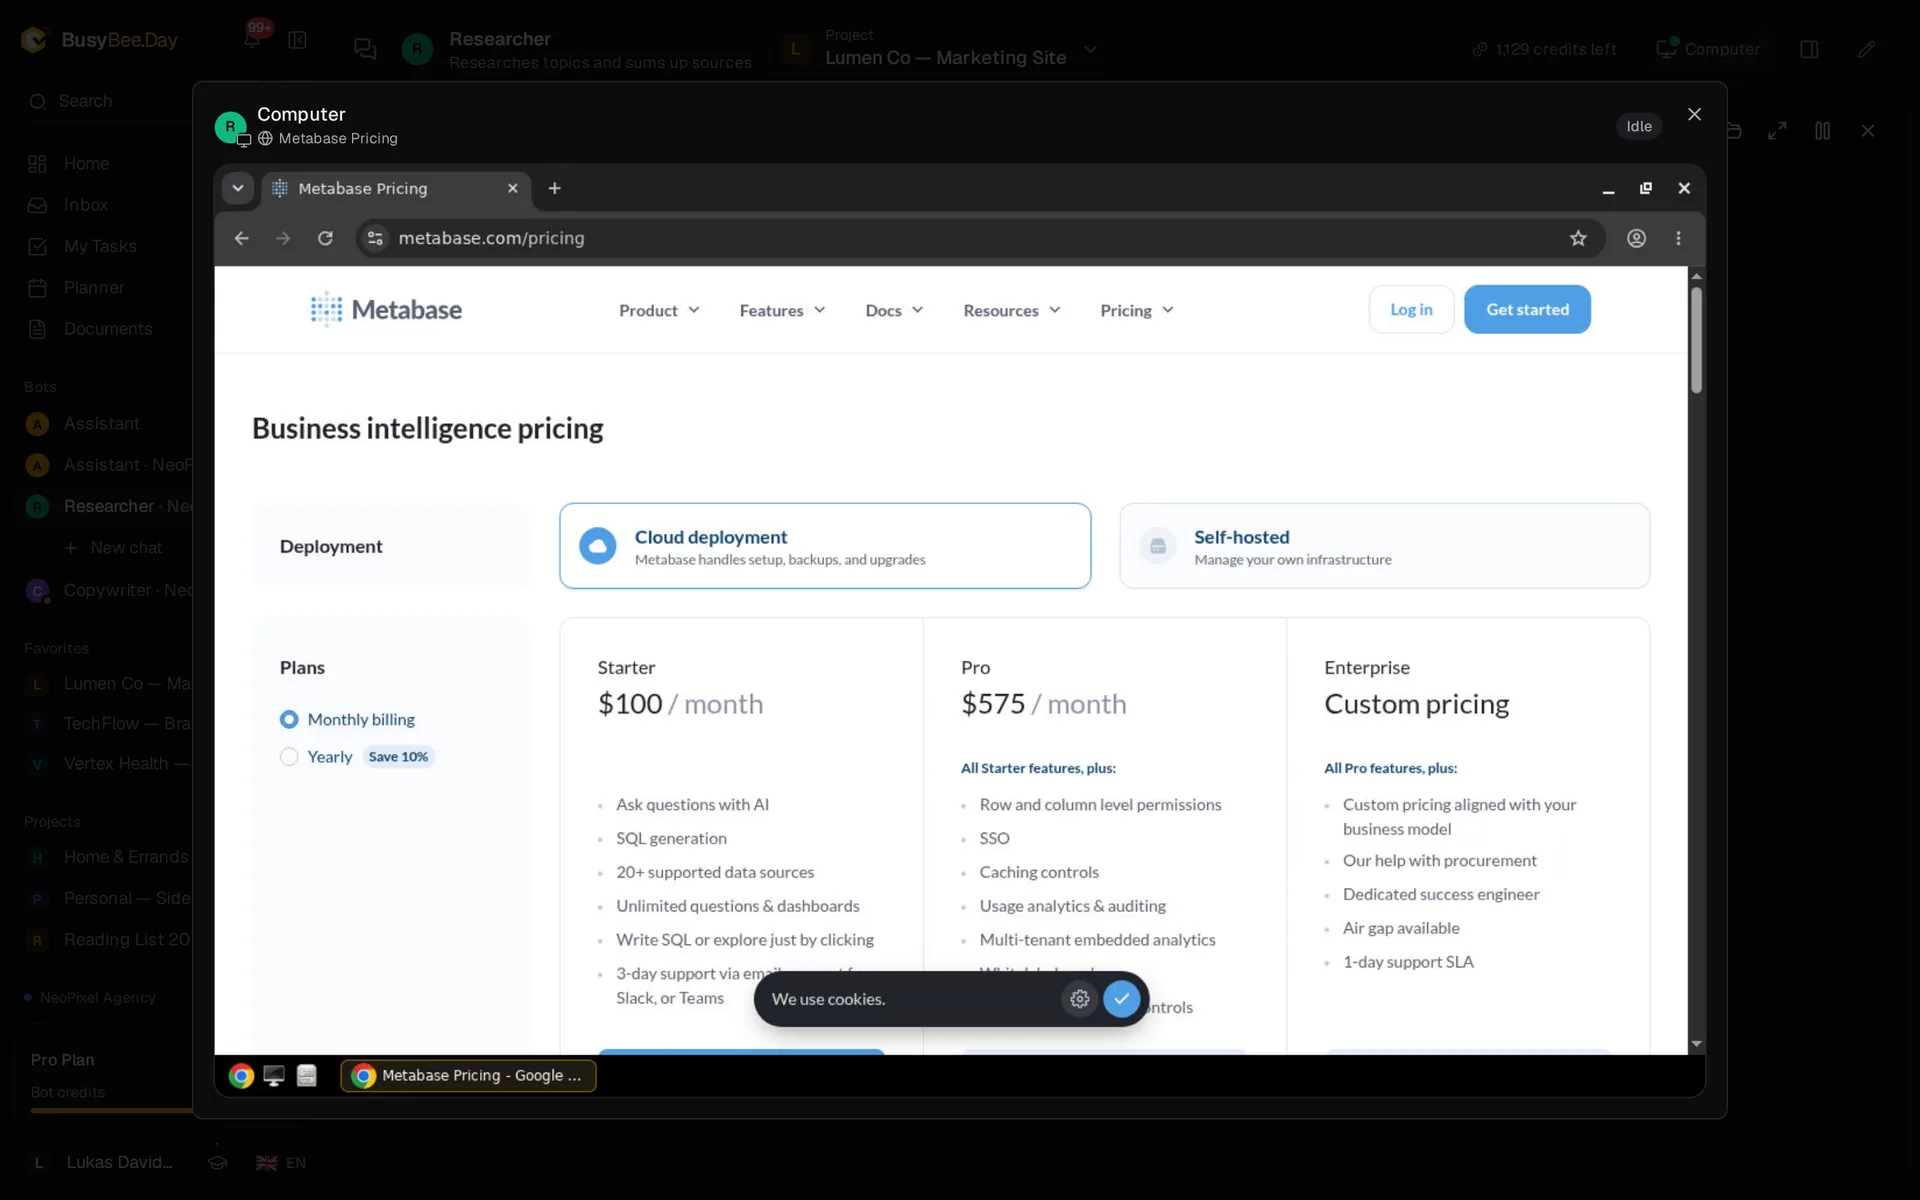Close the Computer panel with X
Screen dimensions: 1920x1200
point(1694,114)
